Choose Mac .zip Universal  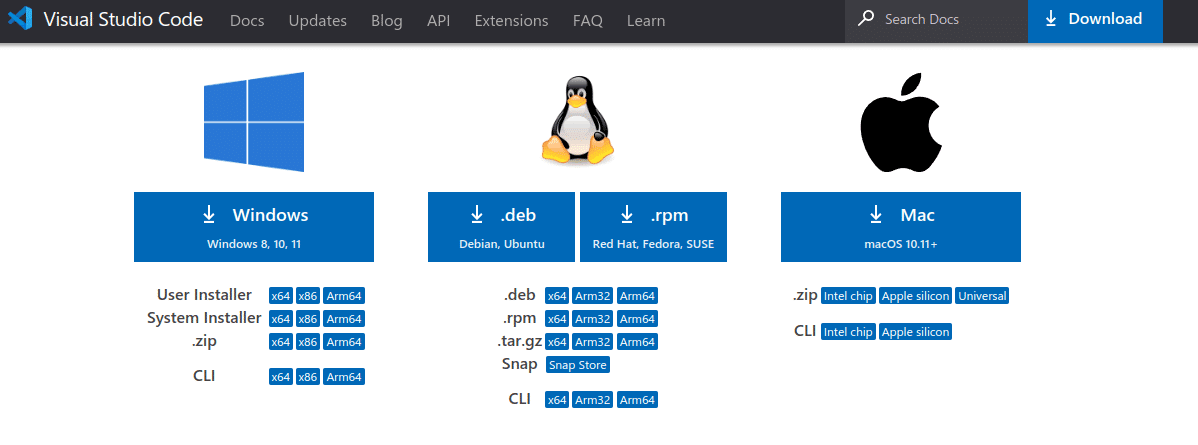[x=982, y=296]
